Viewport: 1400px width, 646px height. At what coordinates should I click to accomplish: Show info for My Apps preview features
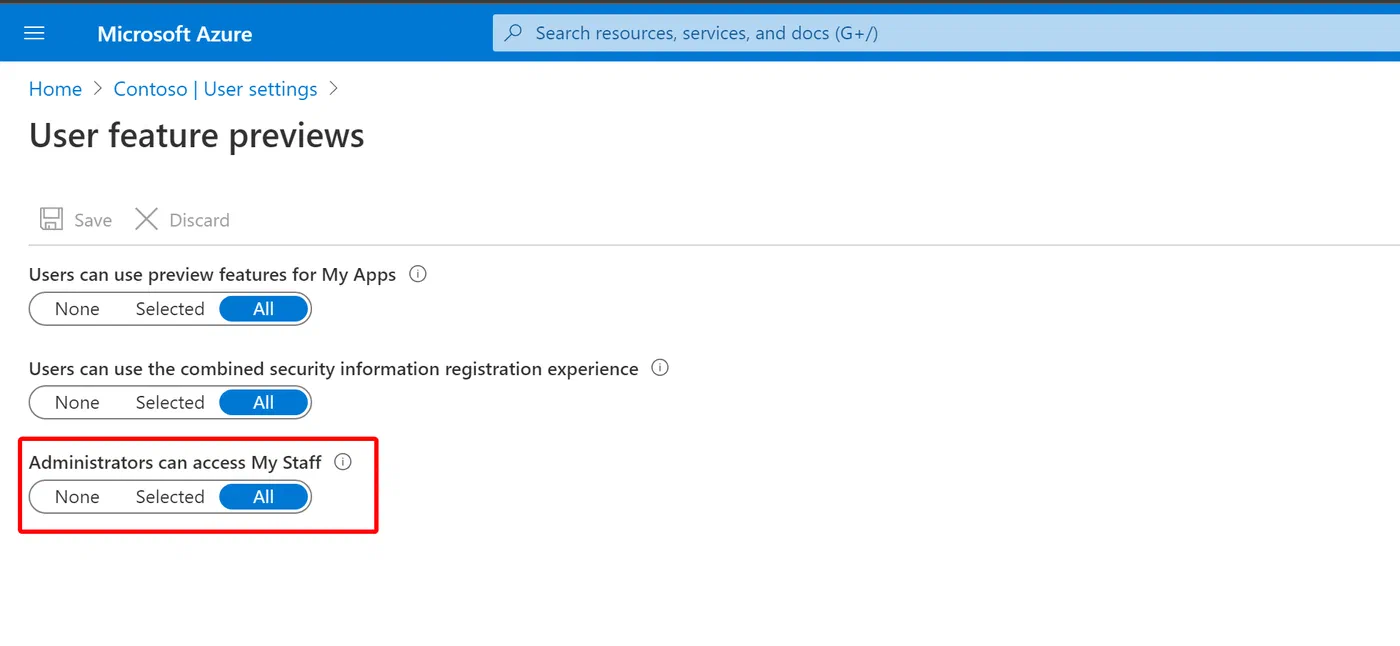click(x=418, y=273)
